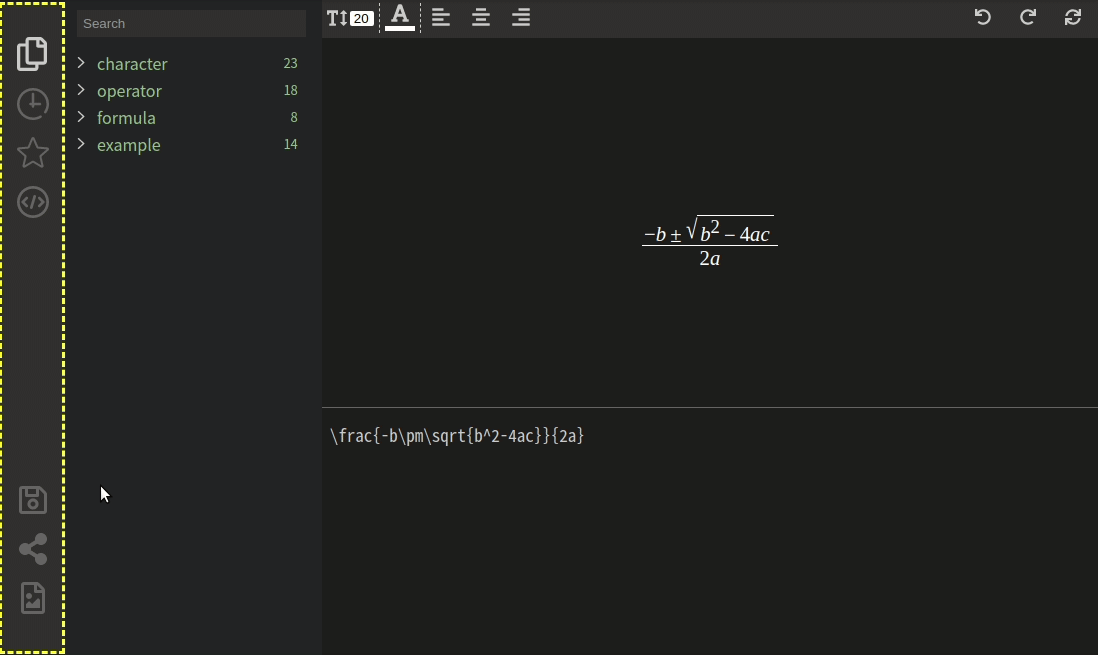Click the refresh icon in toolbar
This screenshot has height=655, width=1098.
1072,17
